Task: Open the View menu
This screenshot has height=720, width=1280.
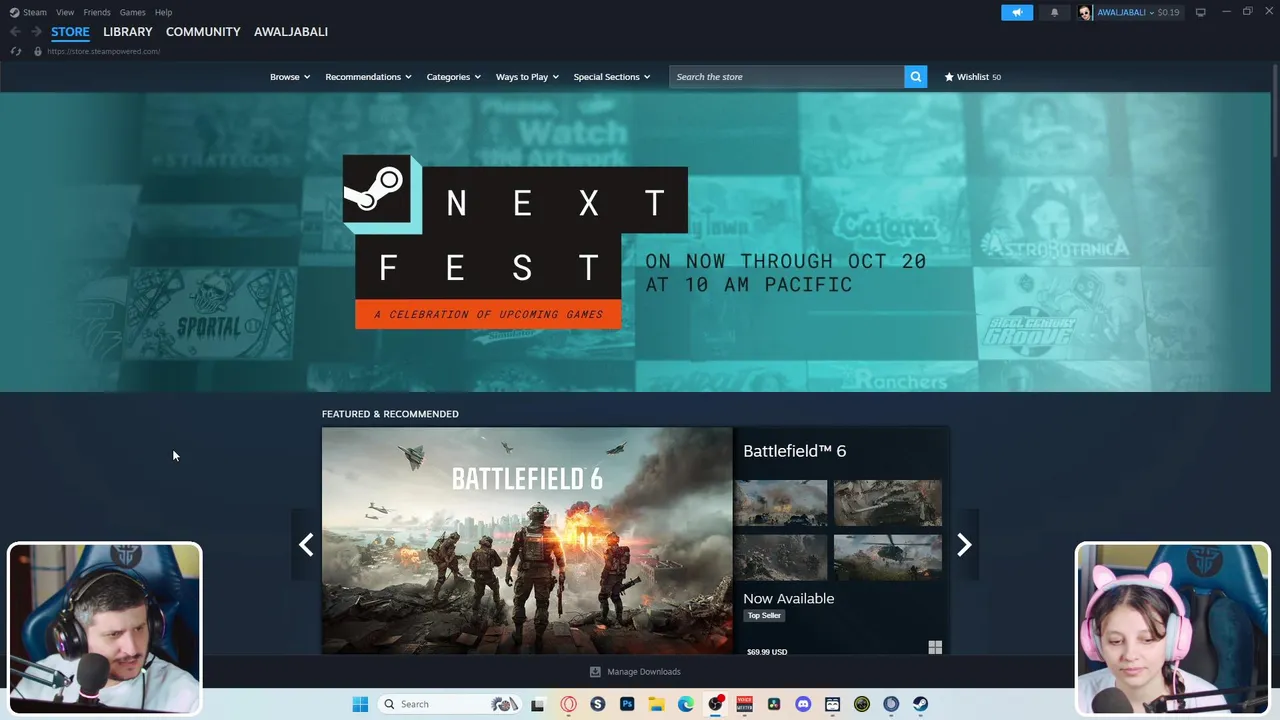Action: tap(65, 12)
